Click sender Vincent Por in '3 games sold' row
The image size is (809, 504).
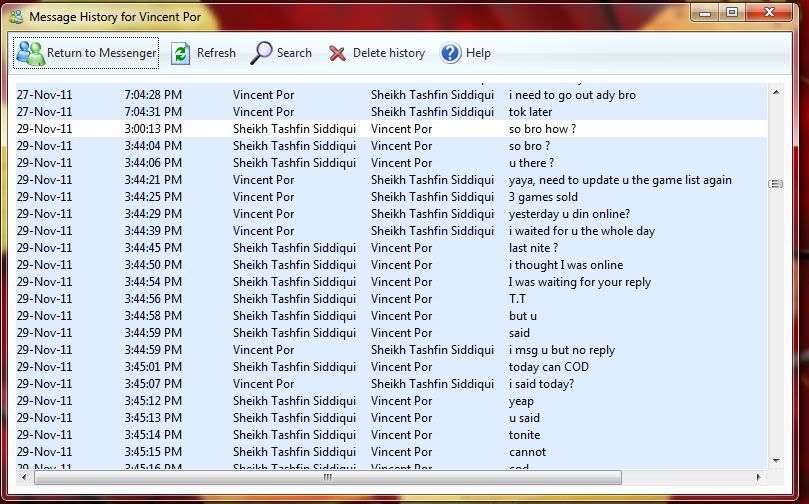(263, 197)
